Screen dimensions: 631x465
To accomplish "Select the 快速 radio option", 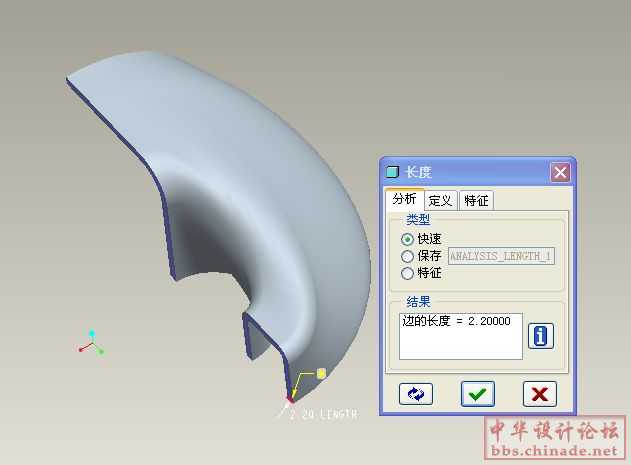I will (407, 239).
